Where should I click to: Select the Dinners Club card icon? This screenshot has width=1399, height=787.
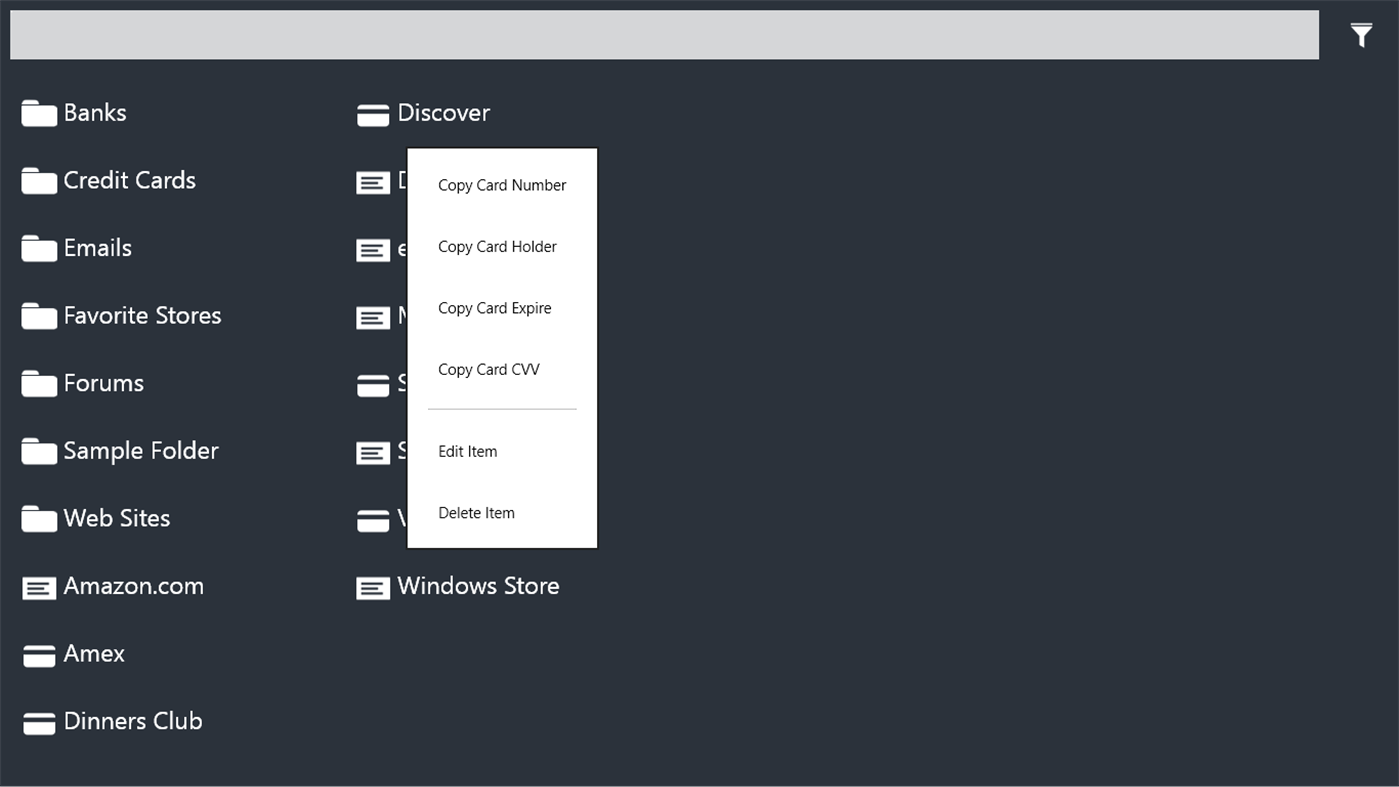click(39, 722)
